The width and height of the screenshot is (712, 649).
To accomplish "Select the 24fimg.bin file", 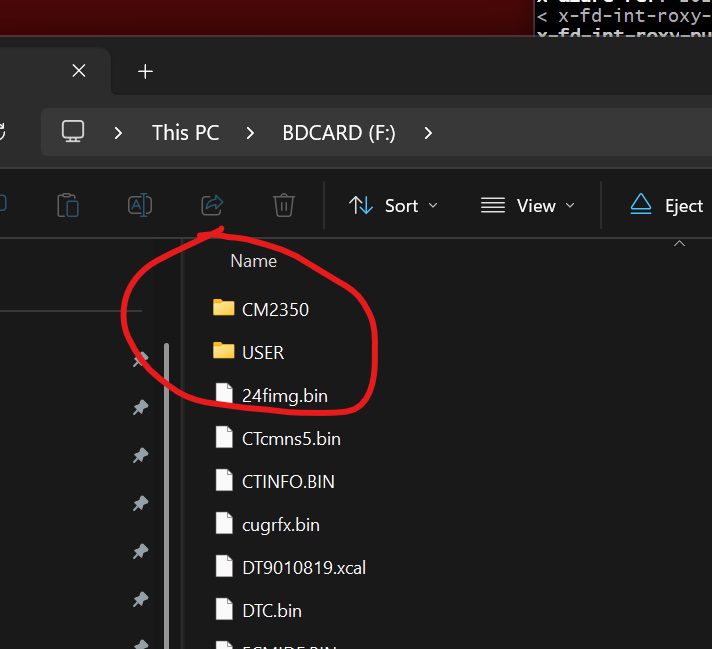I will coord(284,395).
